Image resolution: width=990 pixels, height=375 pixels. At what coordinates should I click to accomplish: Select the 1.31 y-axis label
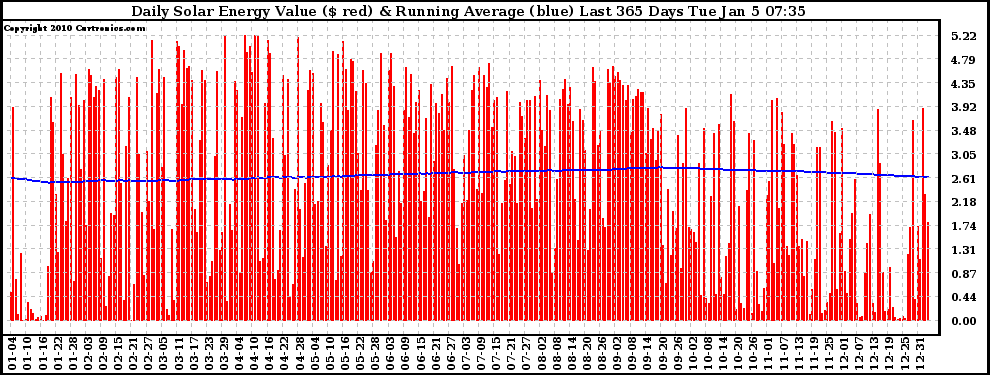963,251
